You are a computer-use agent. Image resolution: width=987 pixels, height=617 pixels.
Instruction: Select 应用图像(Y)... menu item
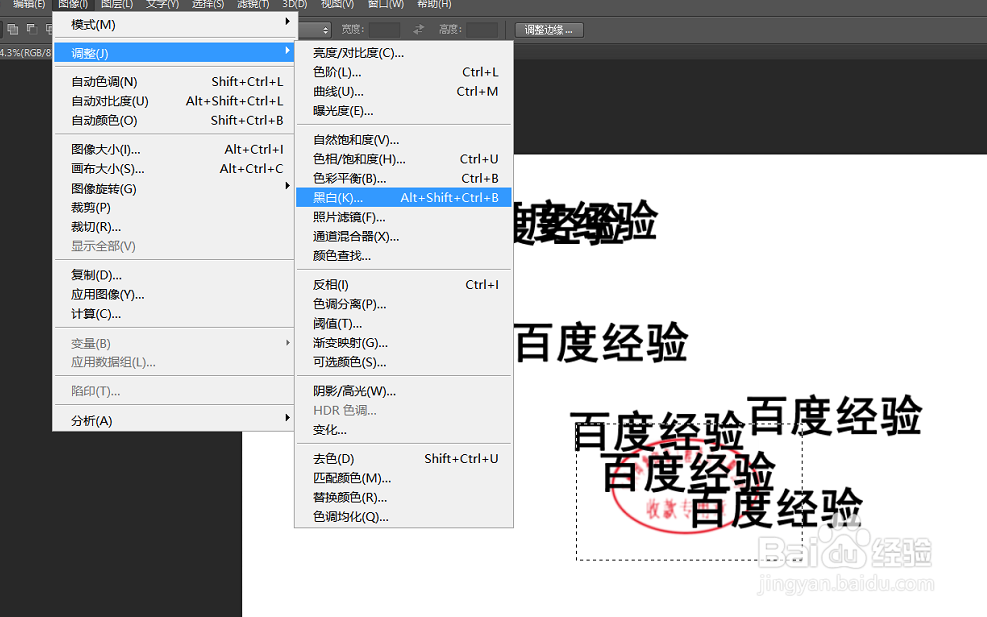pos(174,295)
